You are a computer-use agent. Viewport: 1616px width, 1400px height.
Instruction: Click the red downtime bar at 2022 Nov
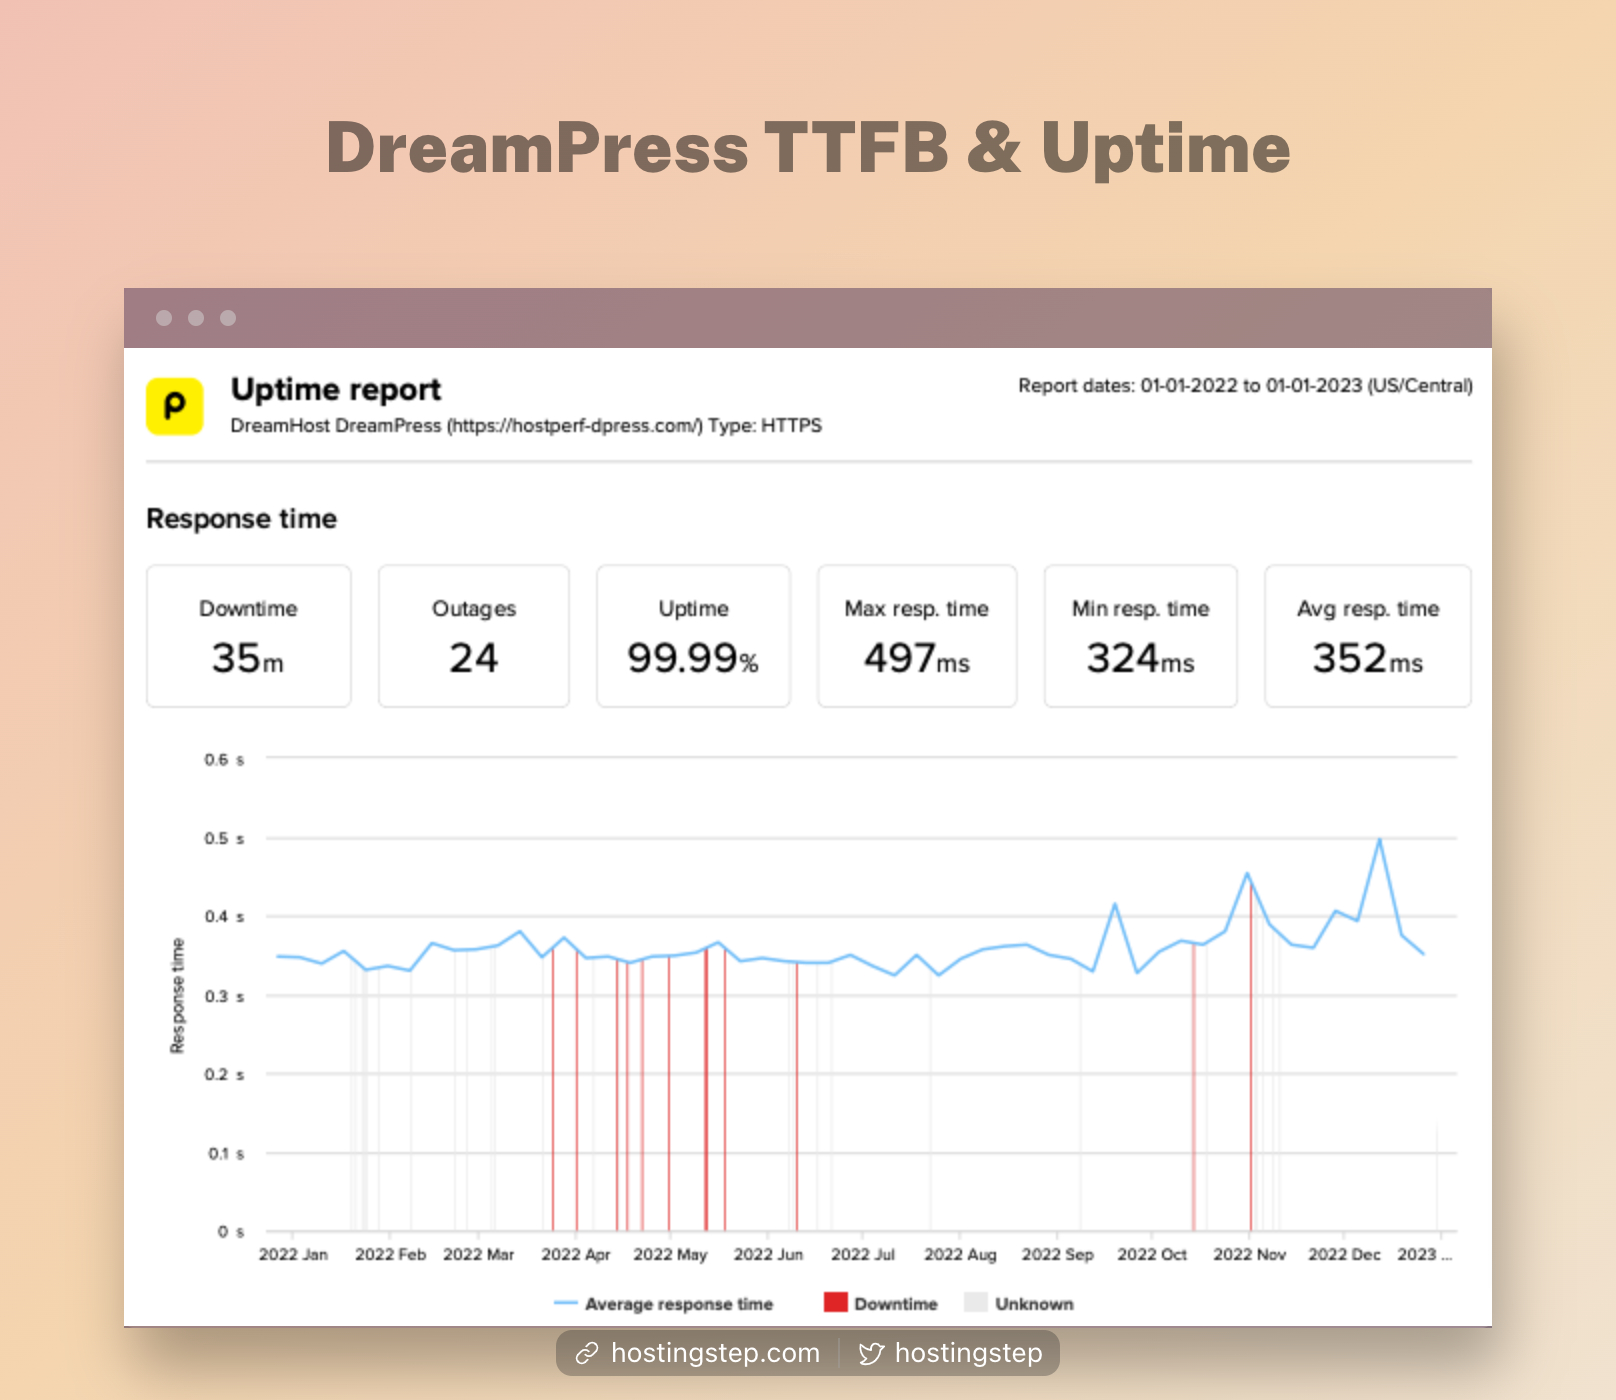tap(1250, 1055)
